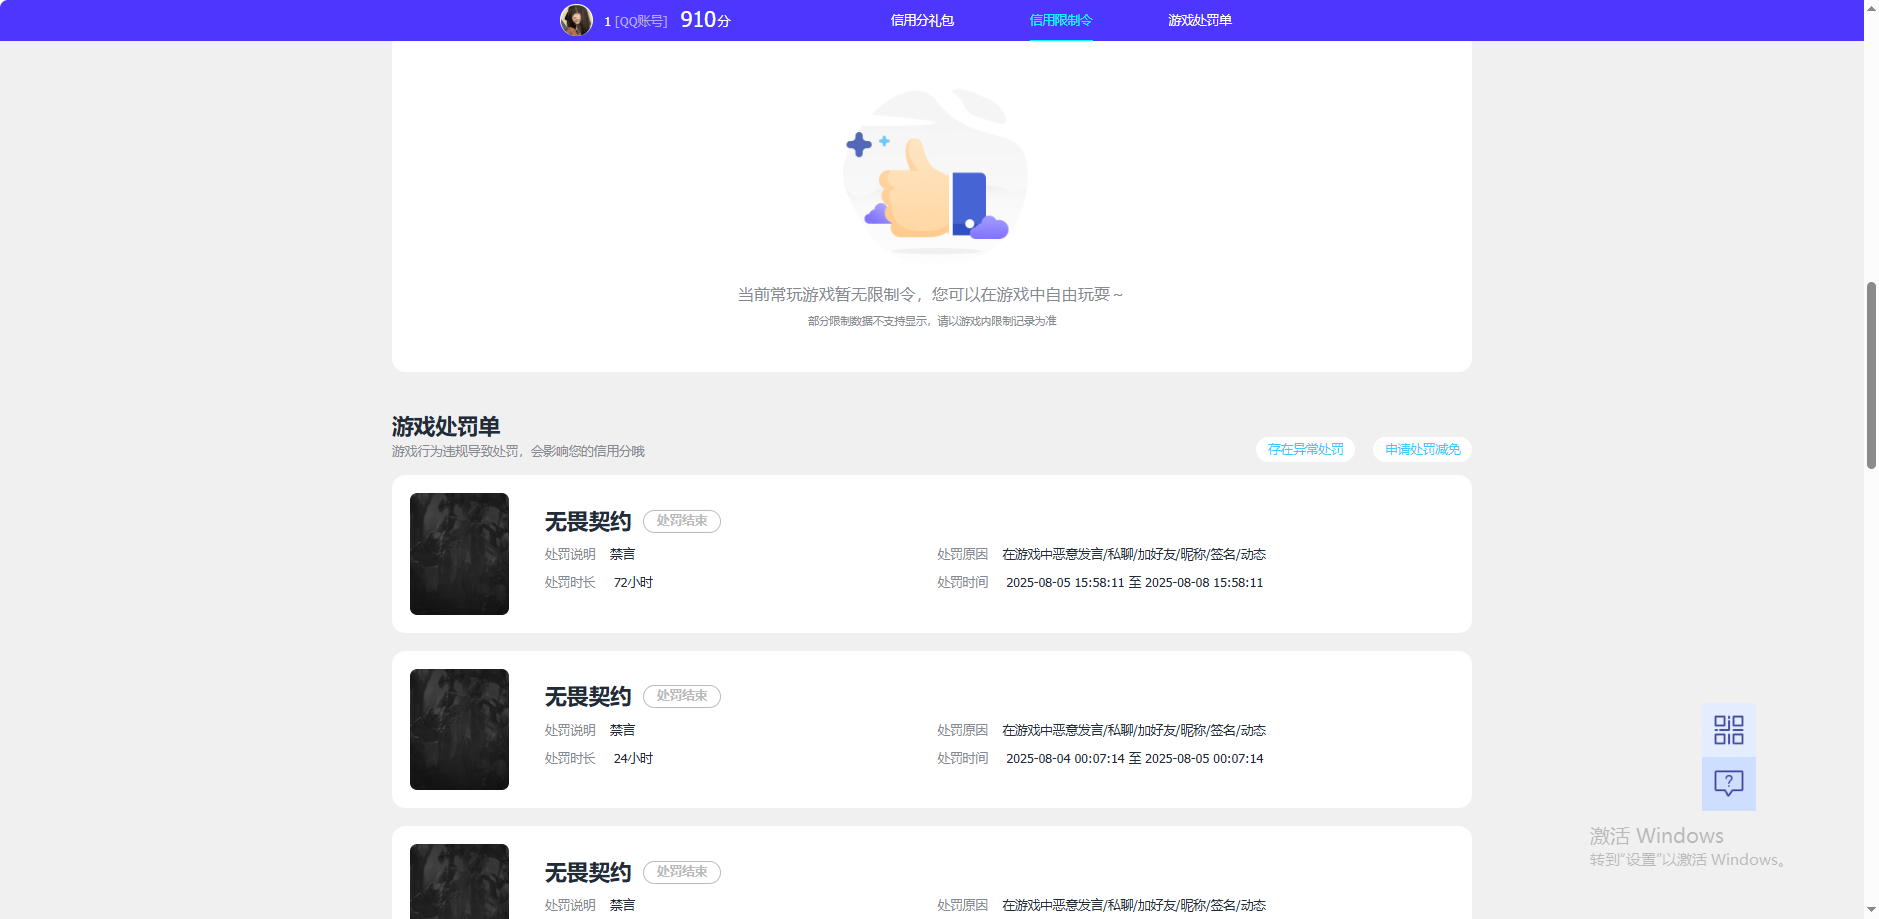Click the 910分 credit score
The height and width of the screenshot is (919, 1879).
[x=705, y=20]
